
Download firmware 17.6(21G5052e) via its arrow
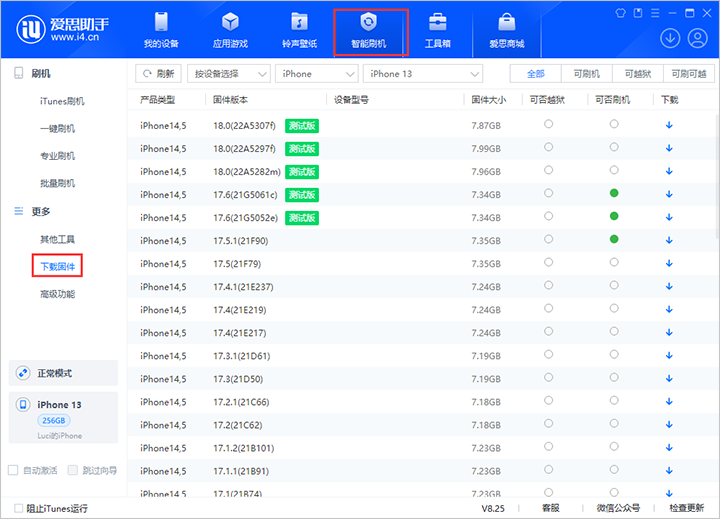[669, 217]
